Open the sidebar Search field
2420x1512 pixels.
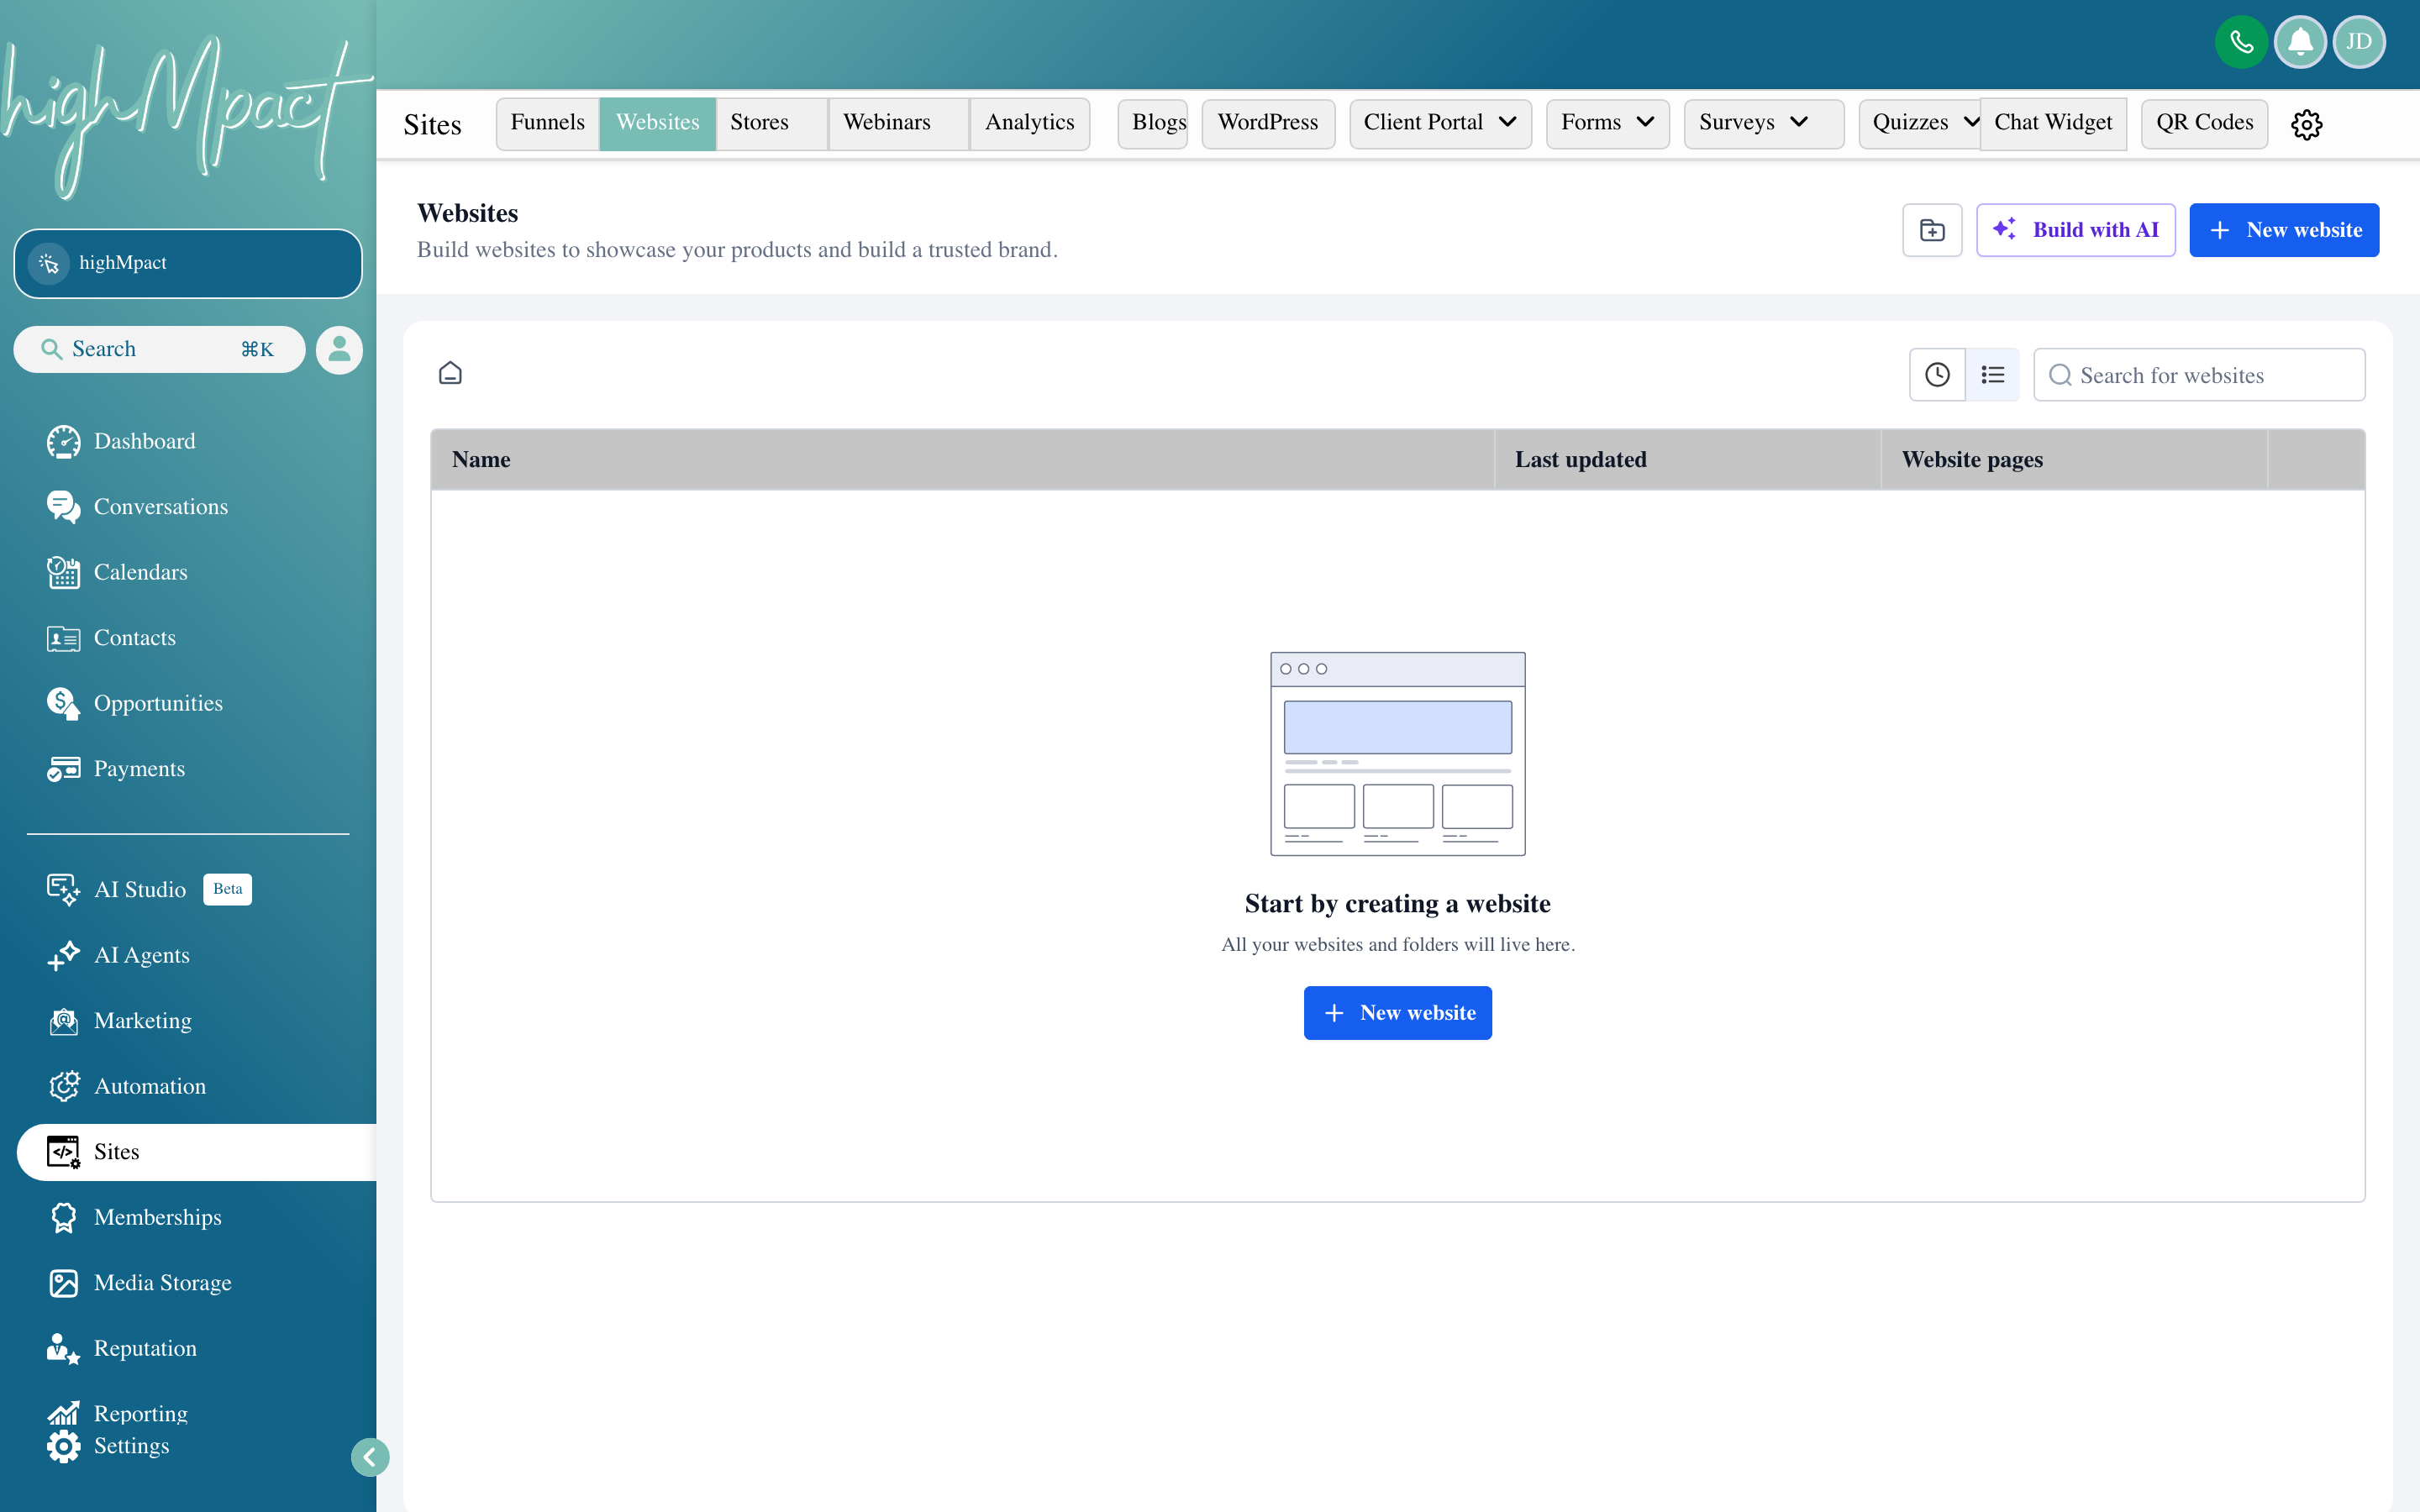click(159, 349)
